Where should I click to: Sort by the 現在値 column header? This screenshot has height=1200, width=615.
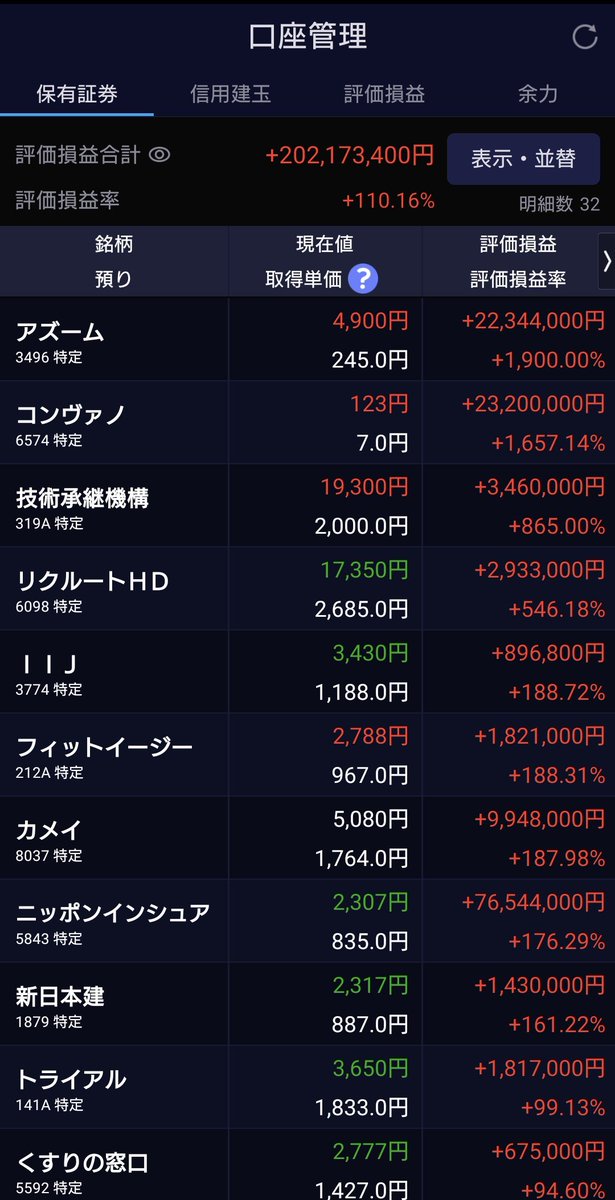click(325, 244)
